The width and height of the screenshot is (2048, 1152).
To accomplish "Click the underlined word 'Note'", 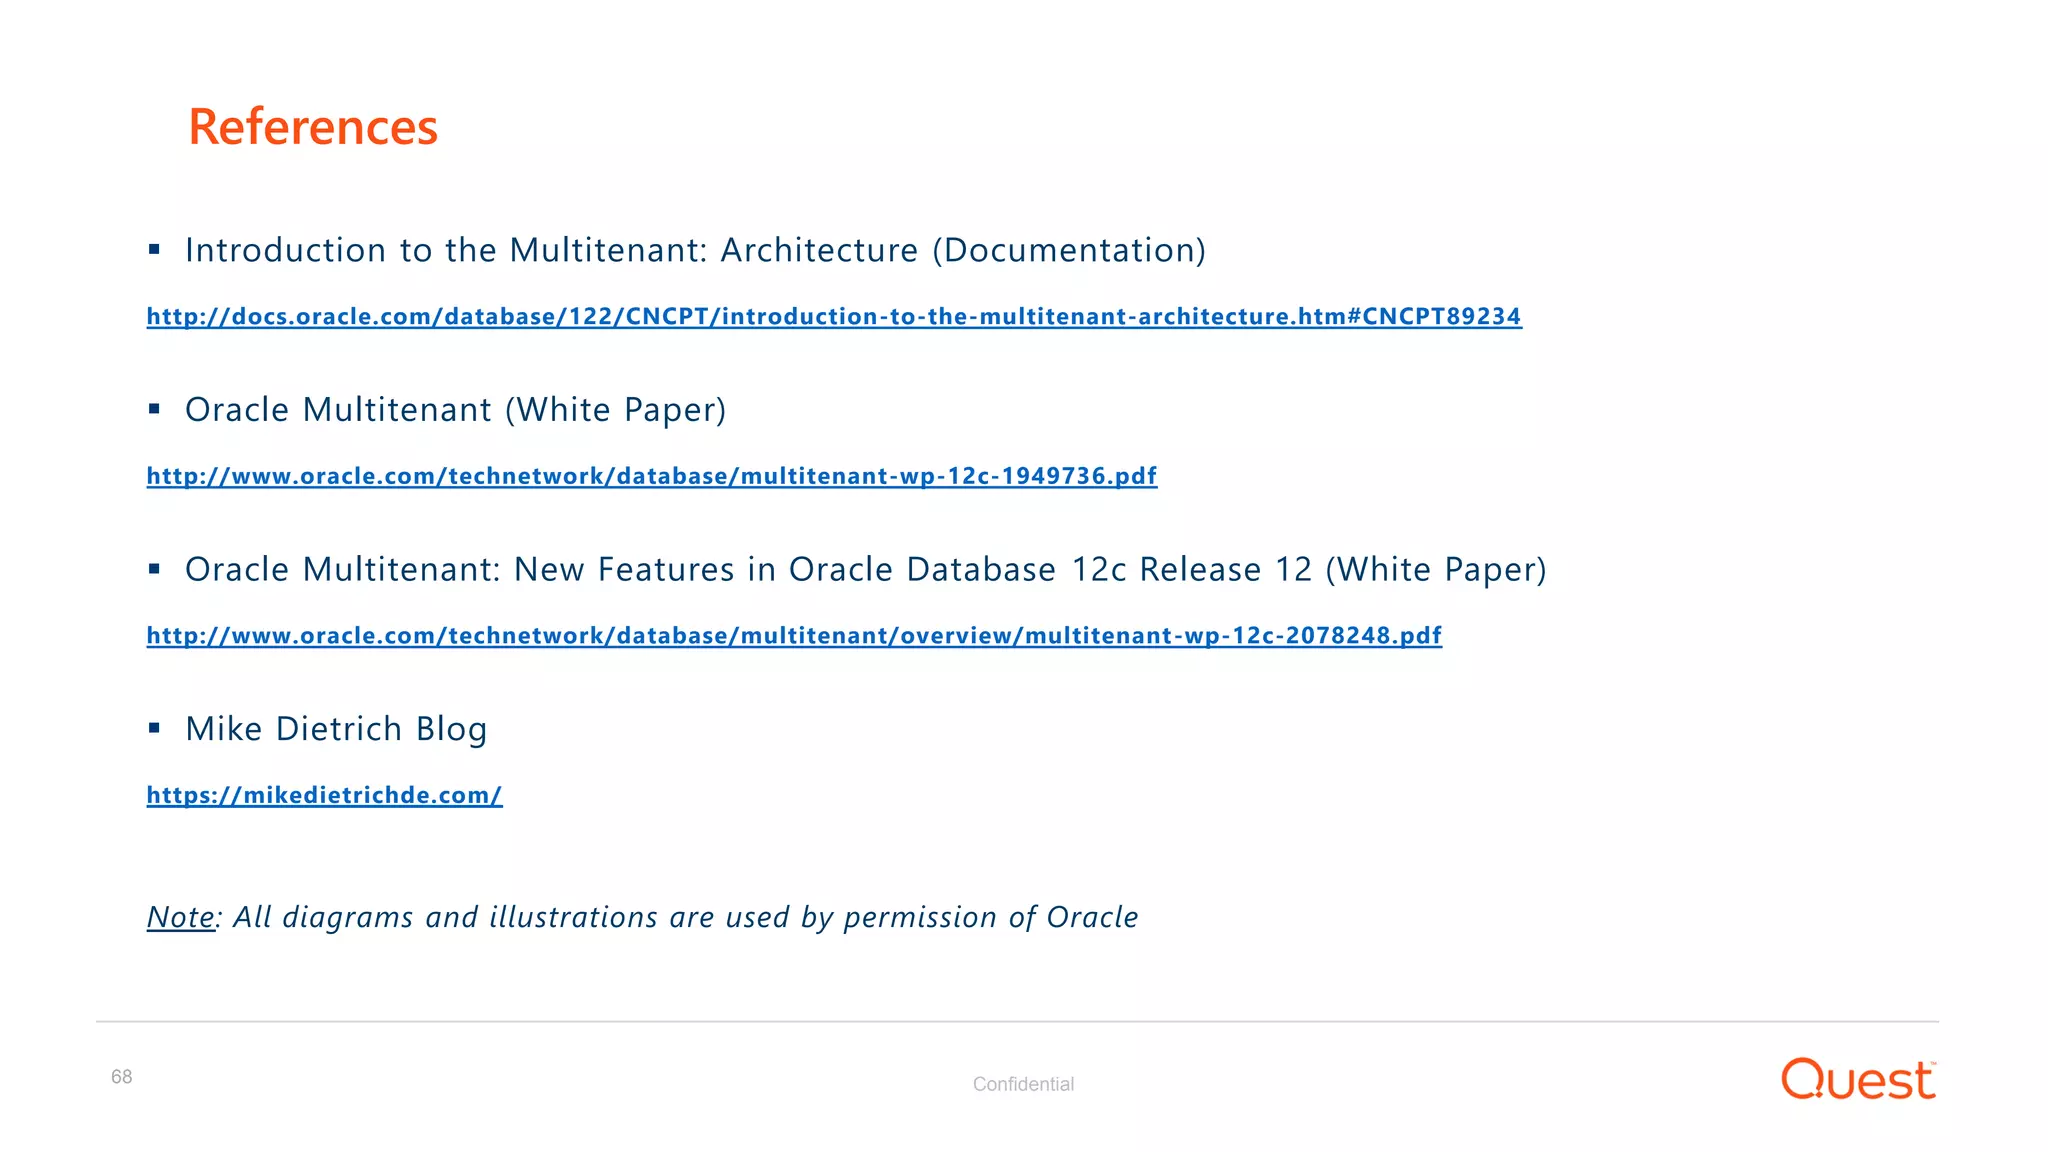I will [x=181, y=917].
